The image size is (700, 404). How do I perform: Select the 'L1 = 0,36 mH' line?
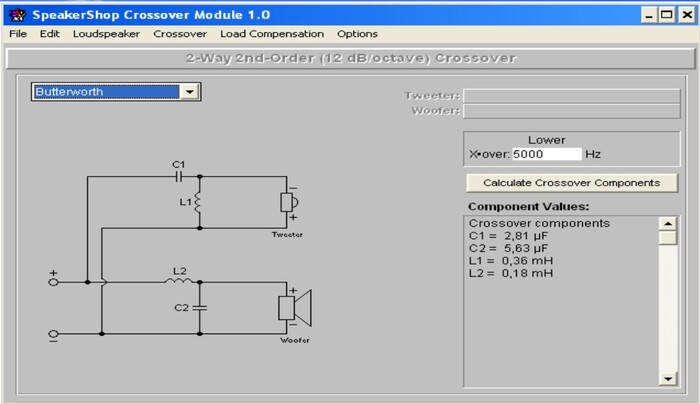[511, 261]
